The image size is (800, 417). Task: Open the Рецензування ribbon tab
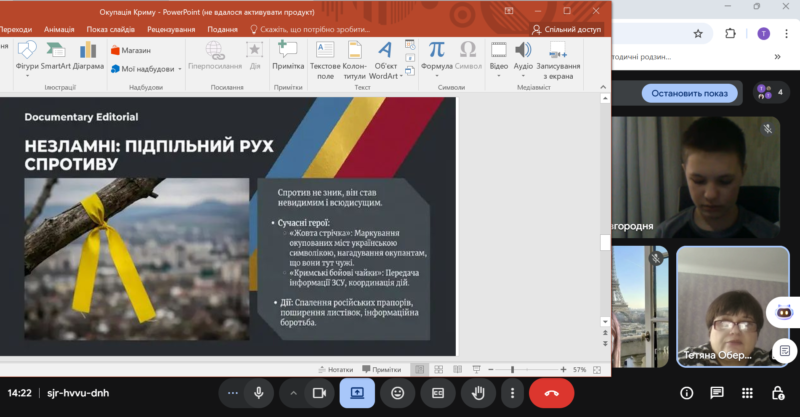pos(170,29)
